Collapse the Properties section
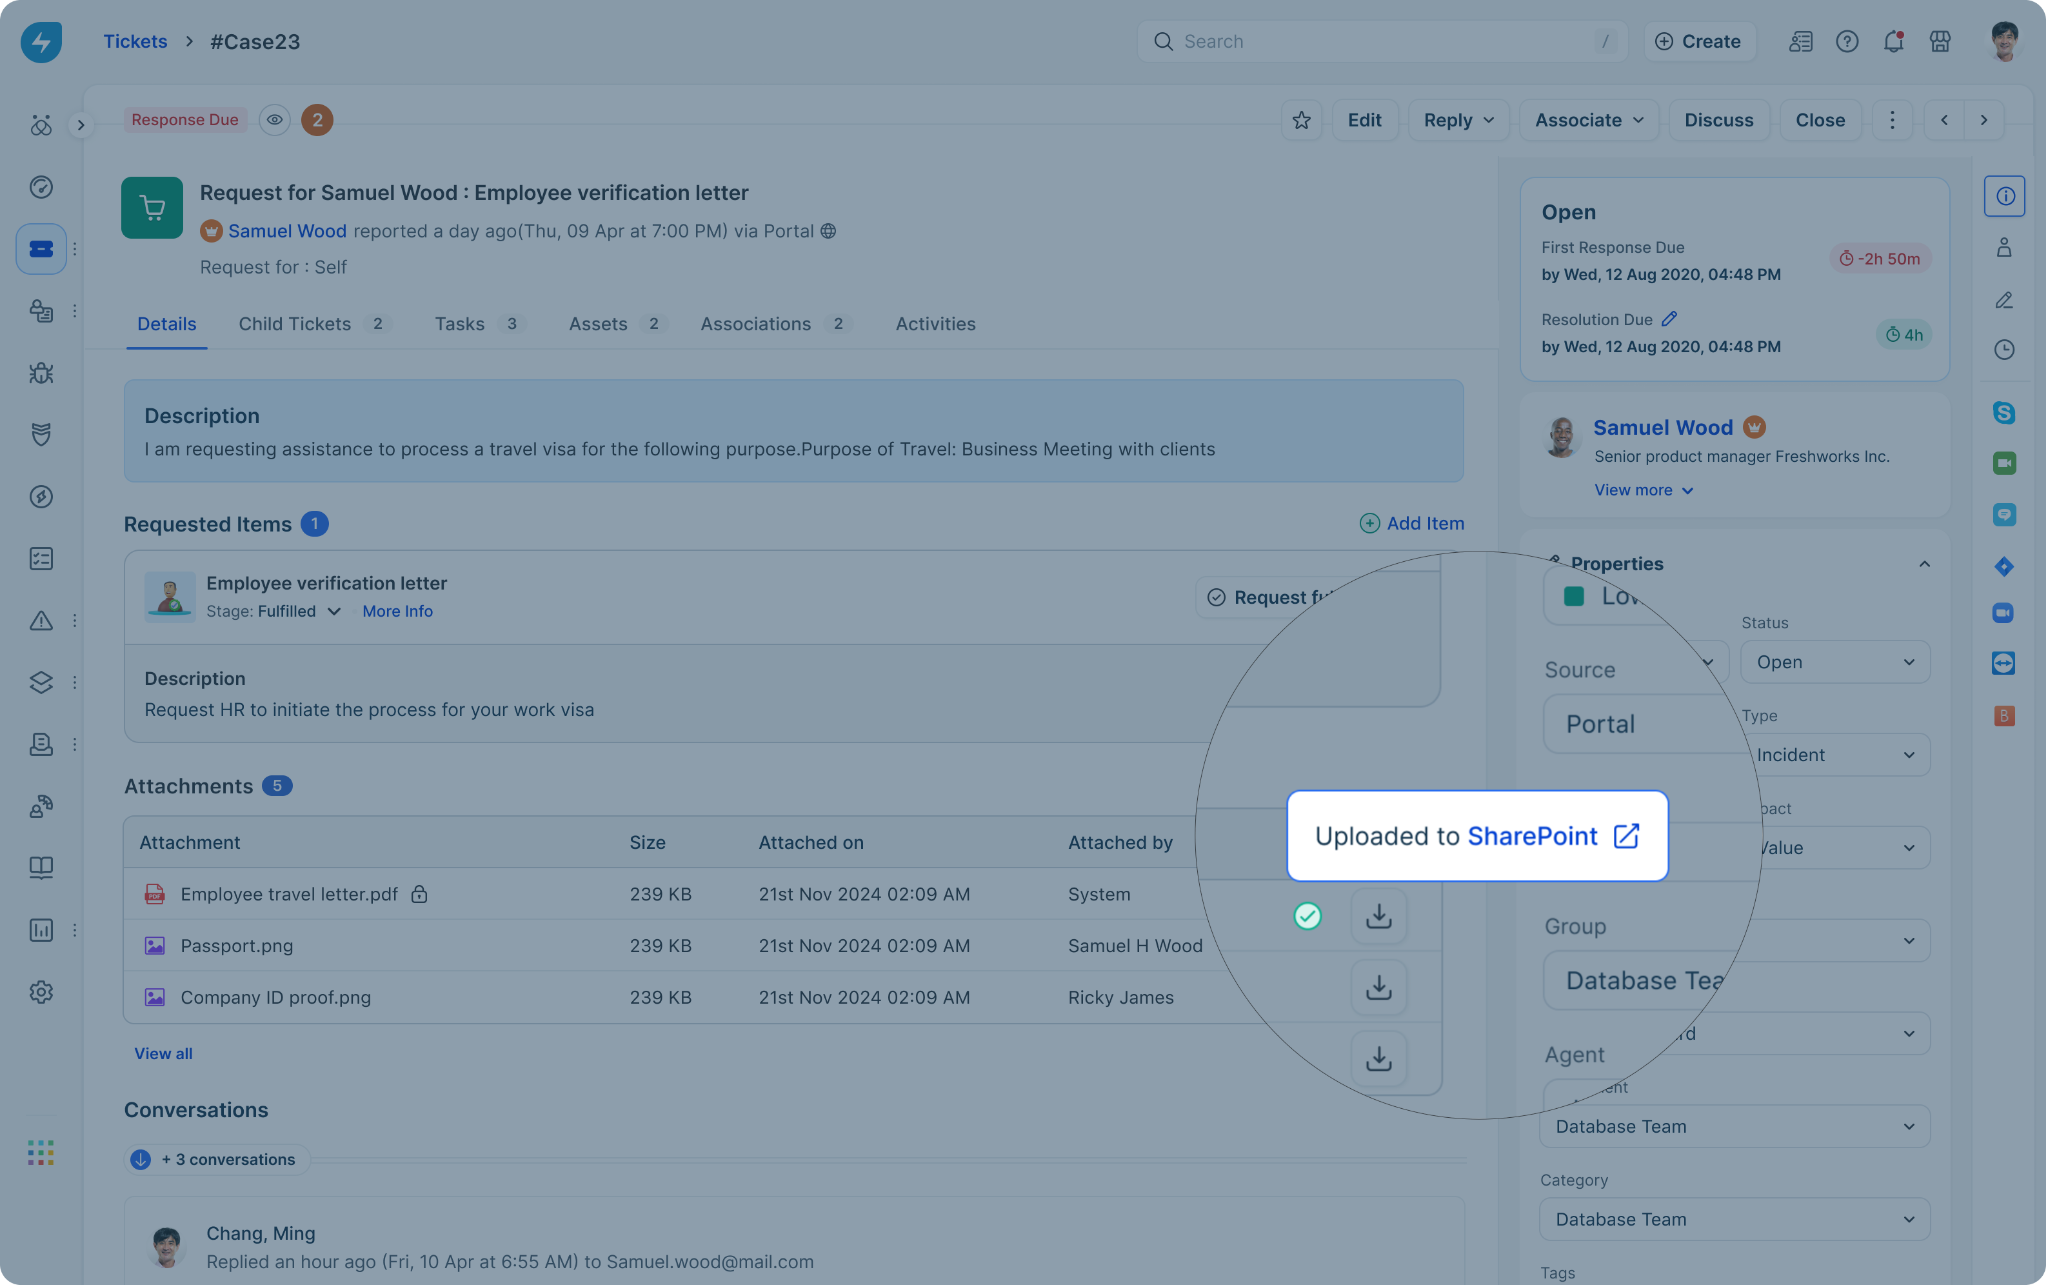The image size is (2048, 1286). (x=1924, y=564)
